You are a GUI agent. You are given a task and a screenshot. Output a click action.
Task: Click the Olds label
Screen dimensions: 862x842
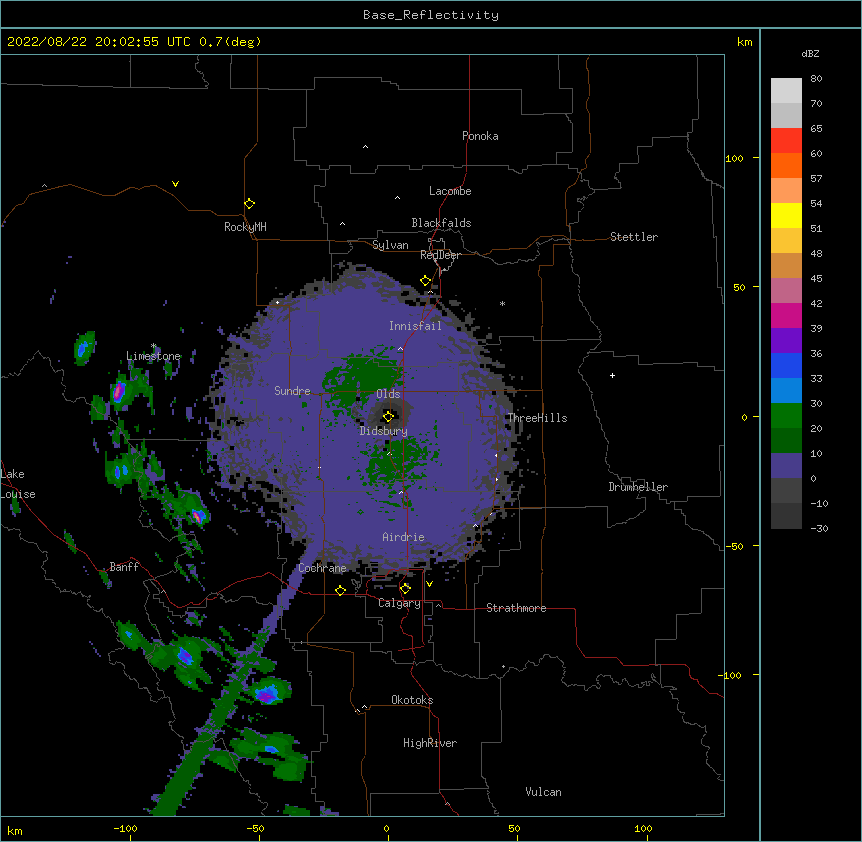pyautogui.click(x=388, y=394)
